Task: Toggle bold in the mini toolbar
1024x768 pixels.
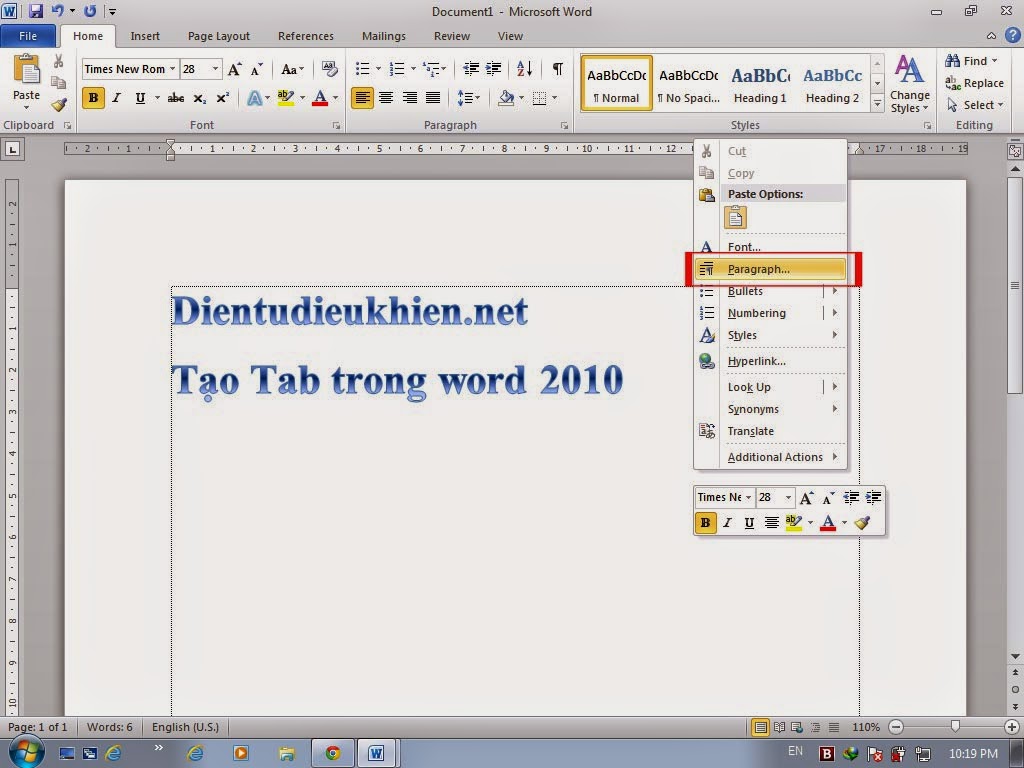Action: (x=705, y=522)
